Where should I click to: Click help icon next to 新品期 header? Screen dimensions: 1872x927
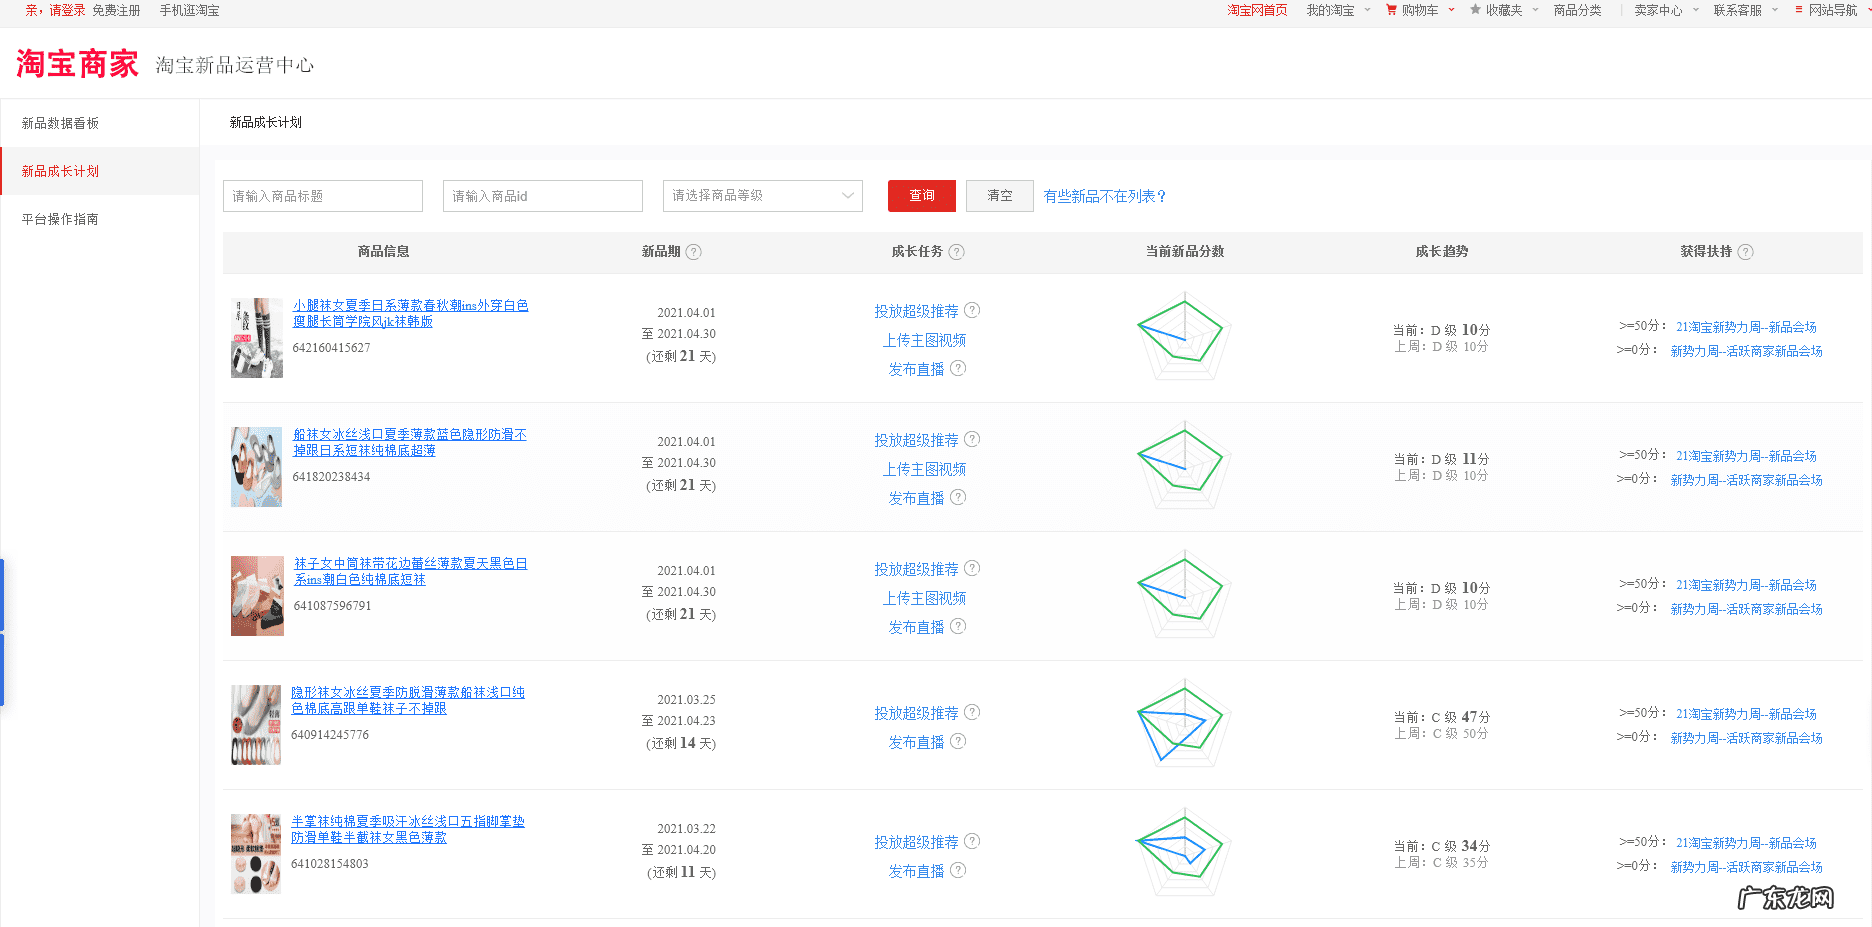[x=694, y=252]
